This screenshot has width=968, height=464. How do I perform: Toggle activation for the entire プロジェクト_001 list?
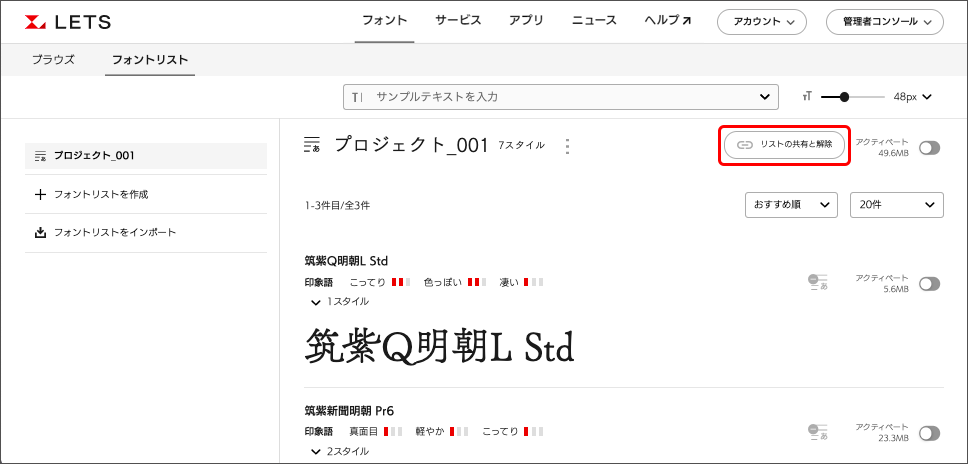pyautogui.click(x=929, y=147)
